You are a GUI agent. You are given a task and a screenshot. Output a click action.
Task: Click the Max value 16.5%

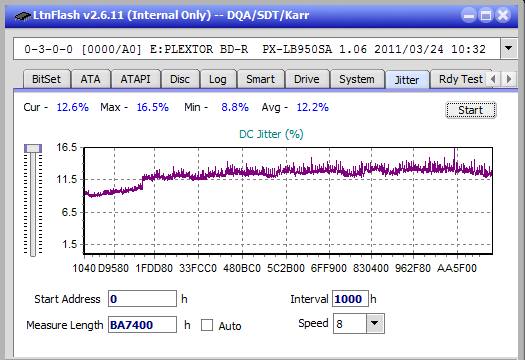coord(153,107)
